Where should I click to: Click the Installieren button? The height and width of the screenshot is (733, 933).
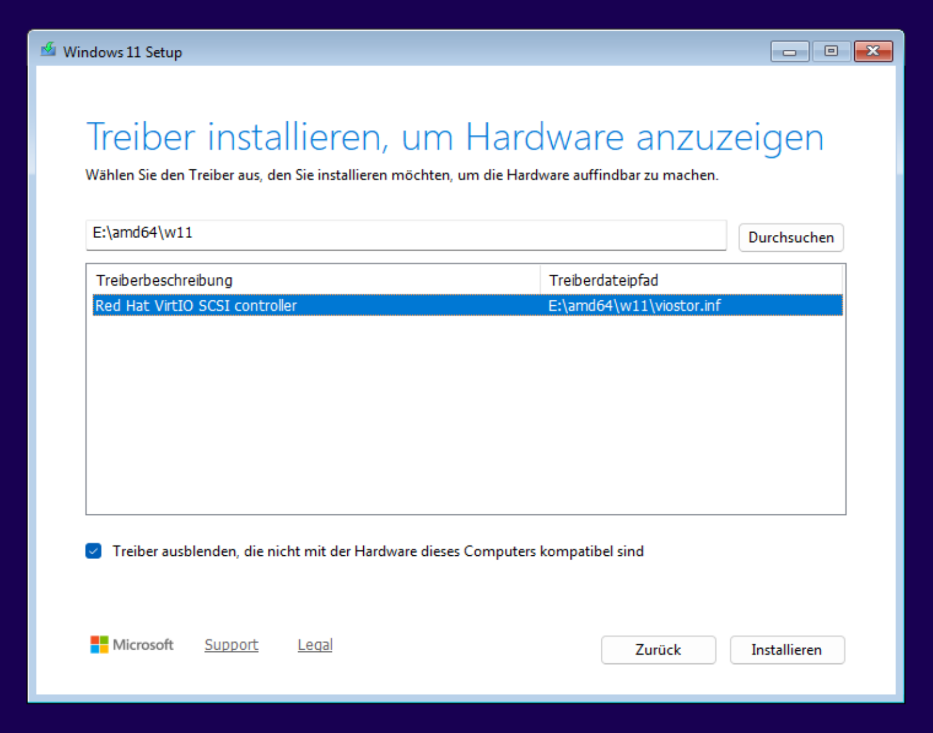tap(787, 650)
